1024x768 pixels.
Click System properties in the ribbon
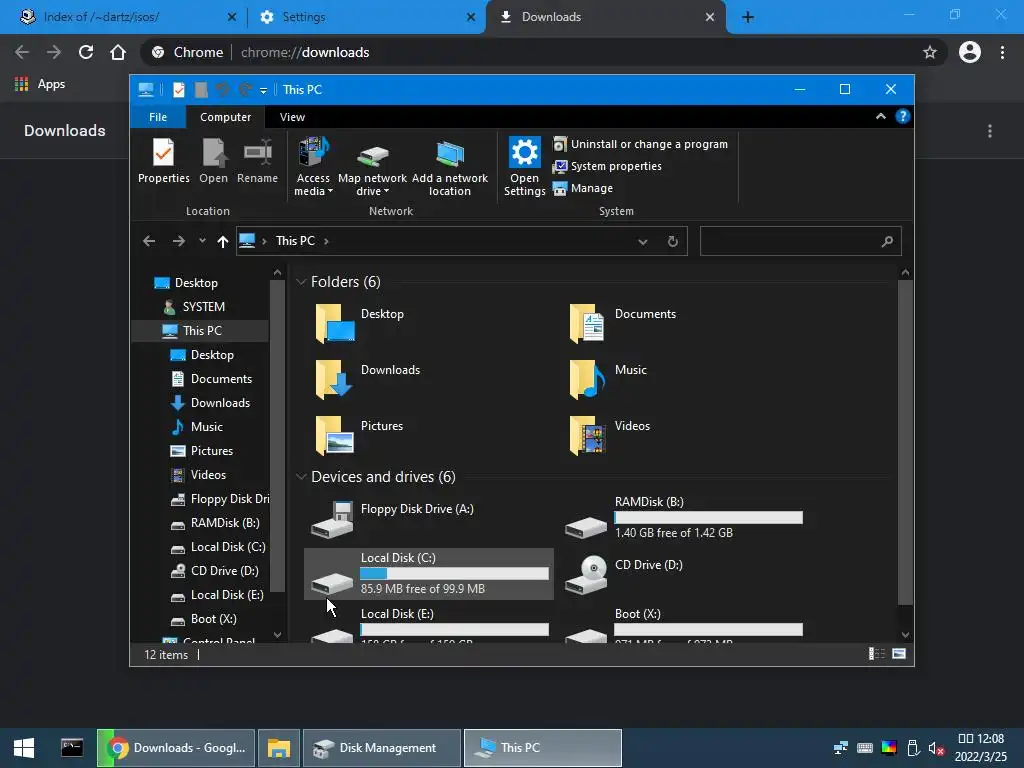[607, 167]
